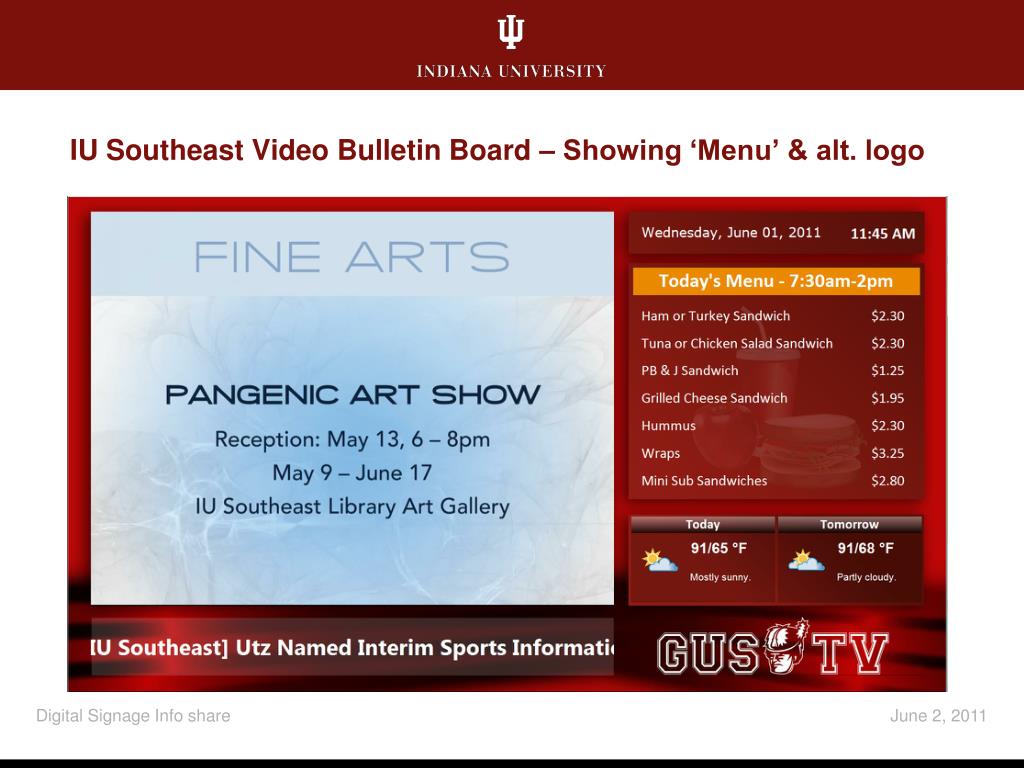Click 'Mini Sub Sandwiches' menu item

704,481
